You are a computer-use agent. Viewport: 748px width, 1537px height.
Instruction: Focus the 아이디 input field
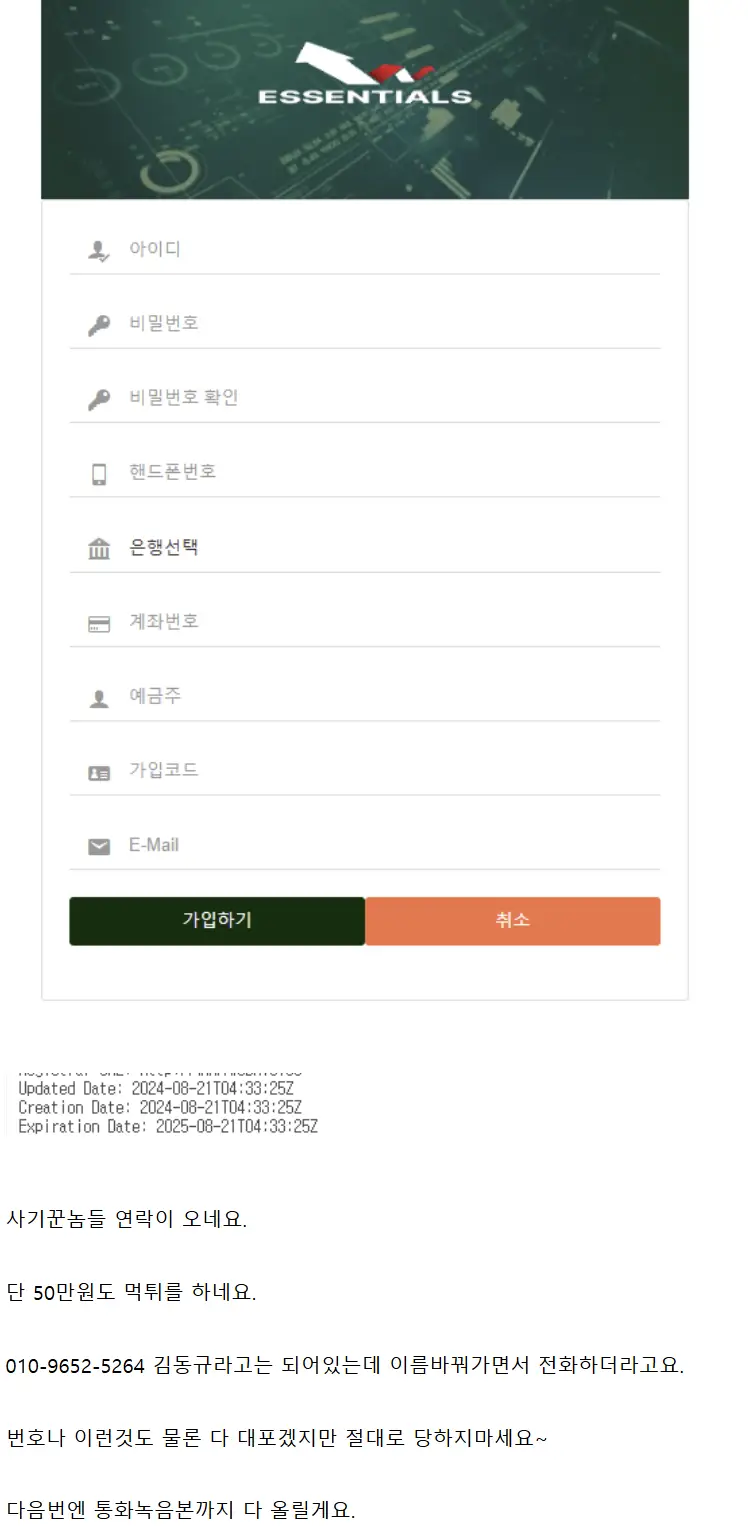(390, 250)
